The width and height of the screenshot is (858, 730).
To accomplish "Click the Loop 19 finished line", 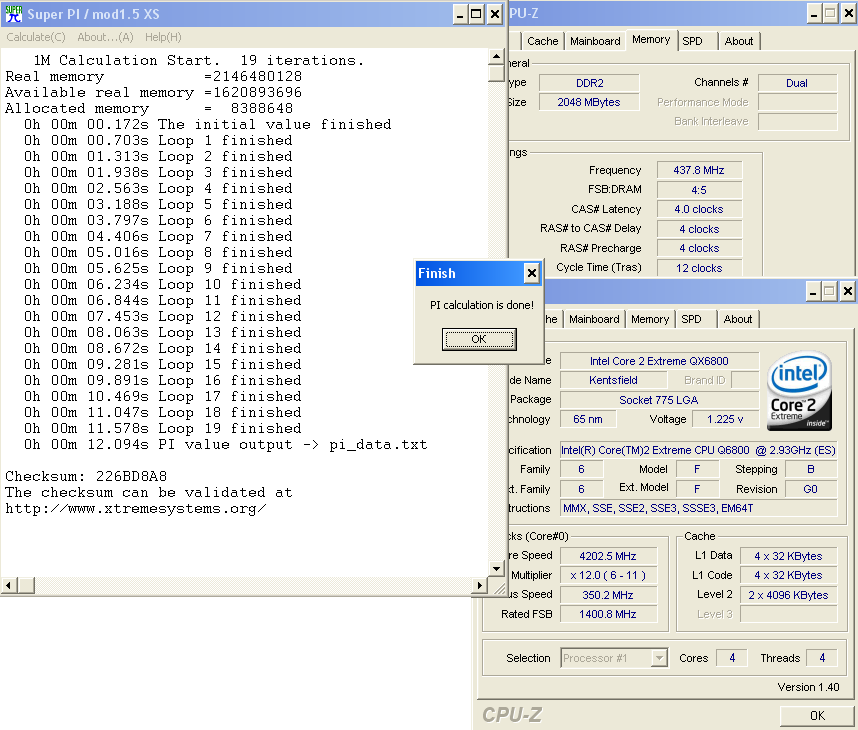I will click(163, 428).
